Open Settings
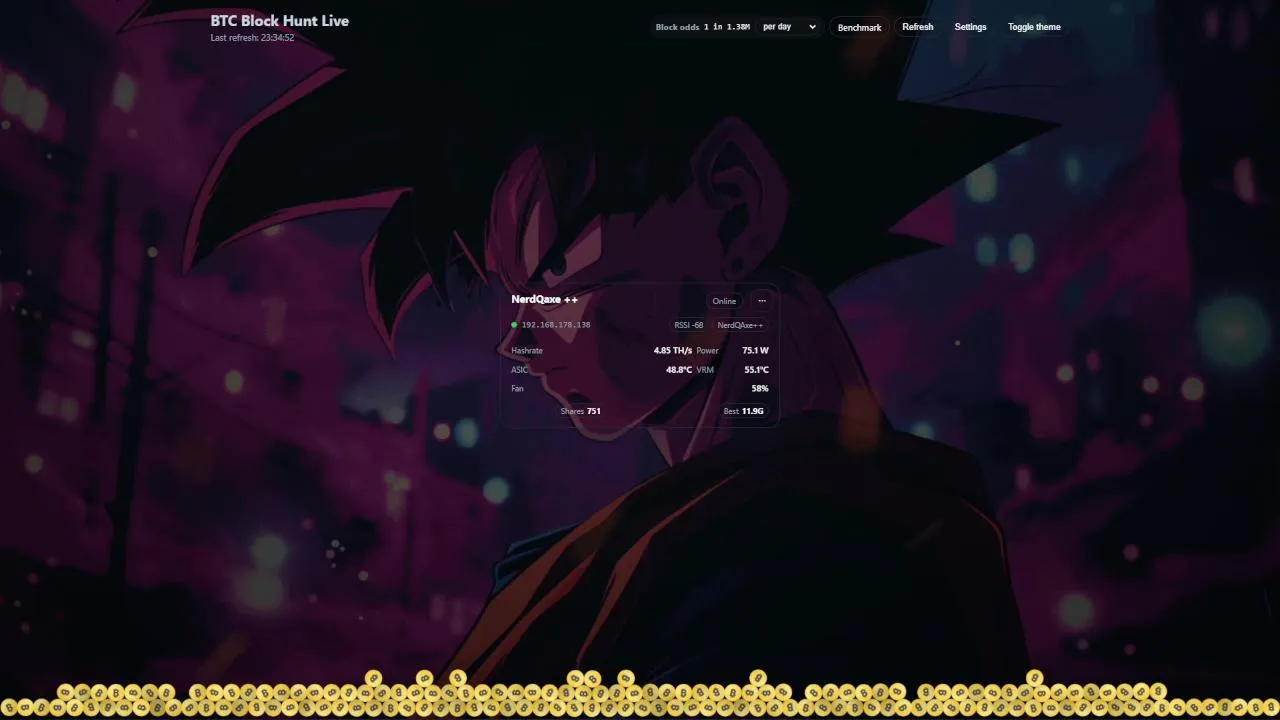 (x=970, y=27)
